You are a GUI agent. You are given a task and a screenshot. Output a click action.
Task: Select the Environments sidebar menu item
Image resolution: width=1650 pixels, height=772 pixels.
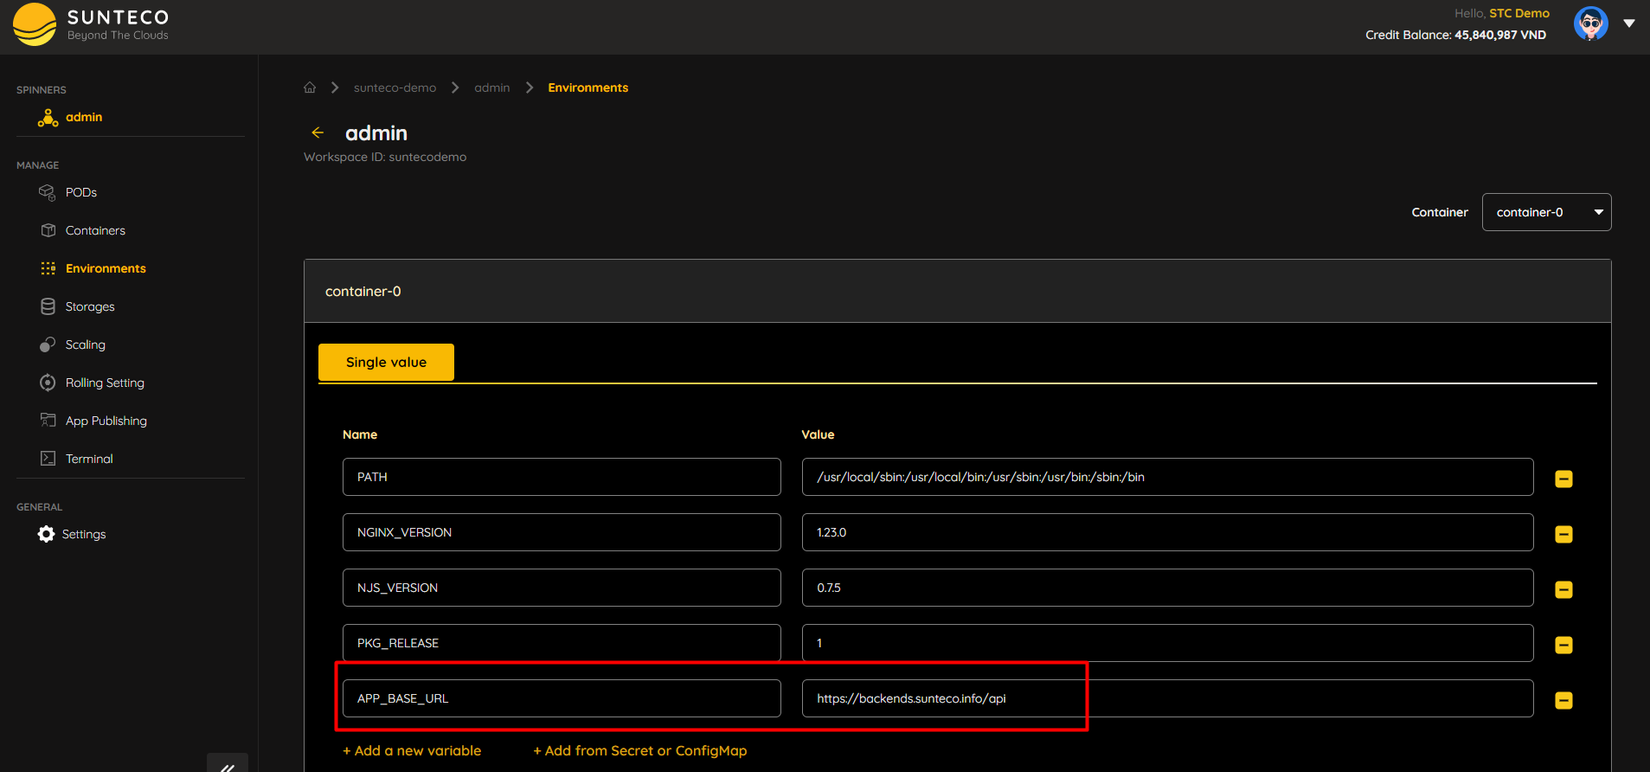pyautogui.click(x=105, y=268)
